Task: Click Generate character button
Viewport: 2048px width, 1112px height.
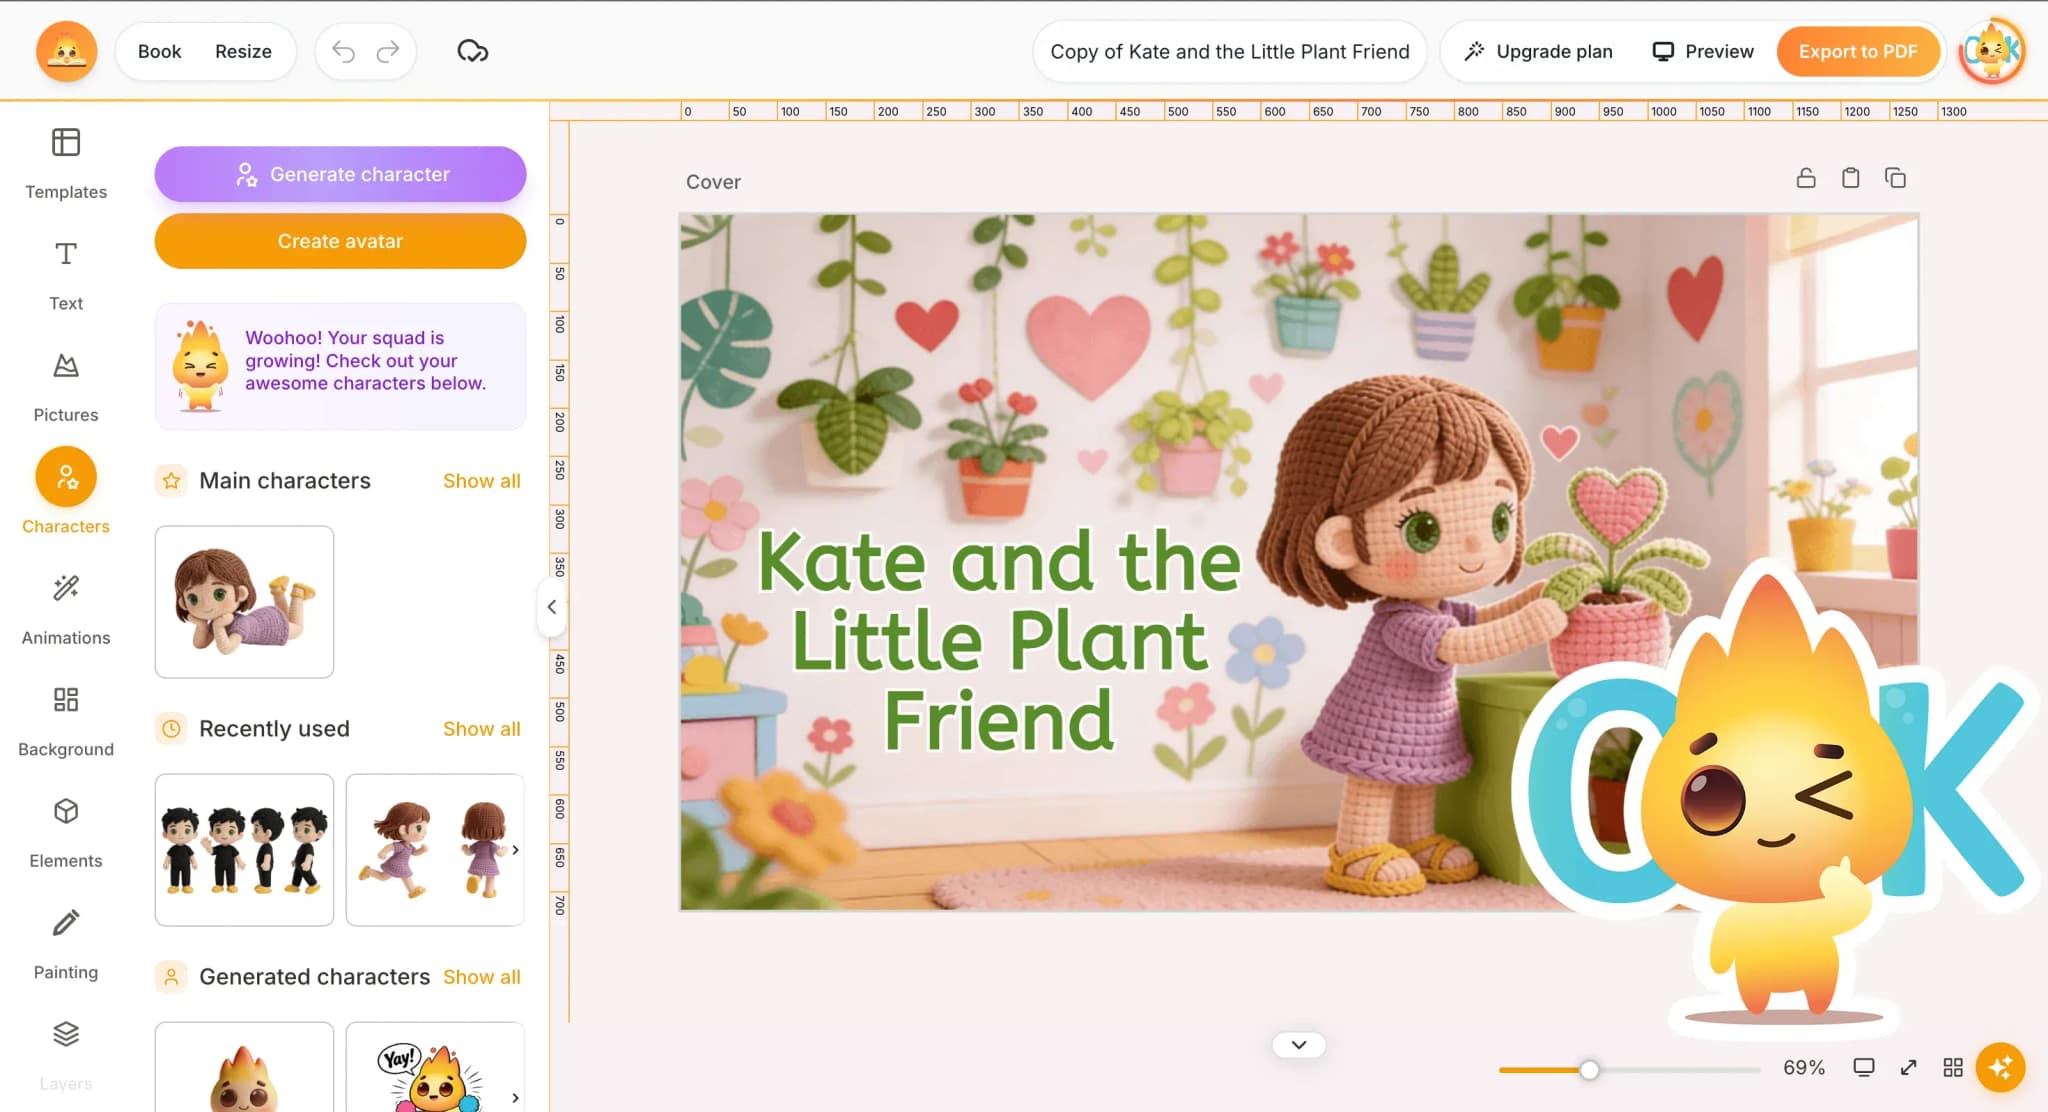Action: pos(340,174)
